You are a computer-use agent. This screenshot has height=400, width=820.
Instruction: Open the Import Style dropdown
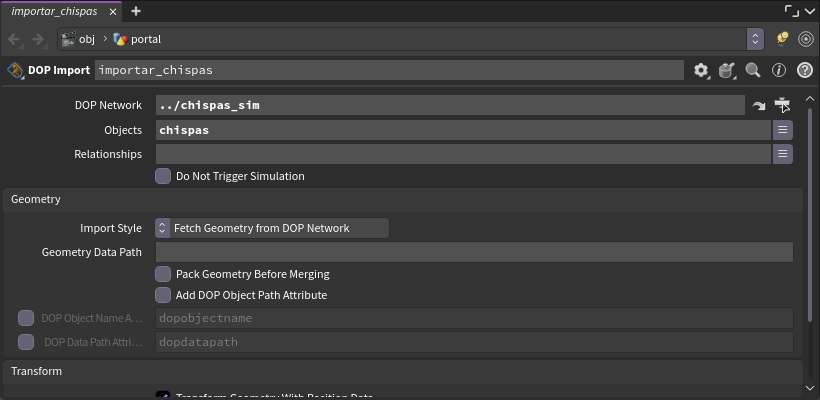pyautogui.click(x=272, y=228)
